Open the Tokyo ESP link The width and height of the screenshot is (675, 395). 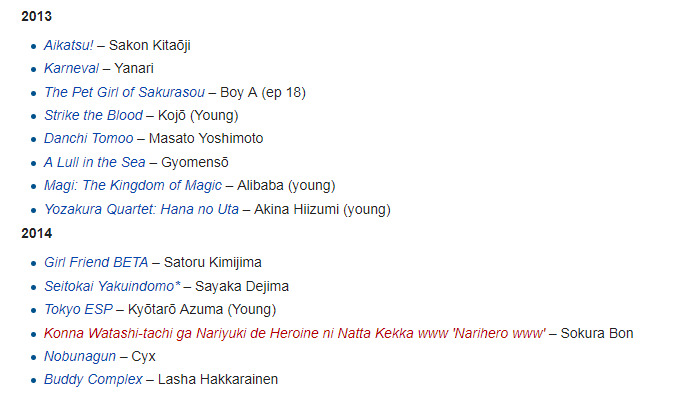pos(78,309)
